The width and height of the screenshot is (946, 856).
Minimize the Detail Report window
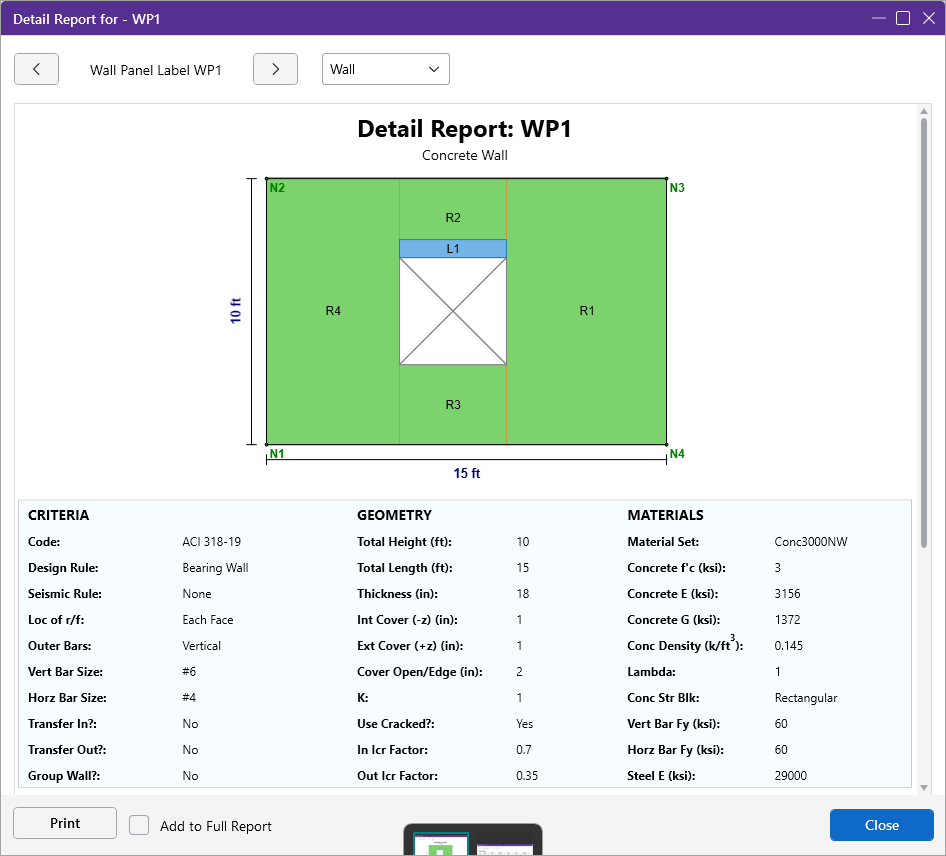[879, 17]
